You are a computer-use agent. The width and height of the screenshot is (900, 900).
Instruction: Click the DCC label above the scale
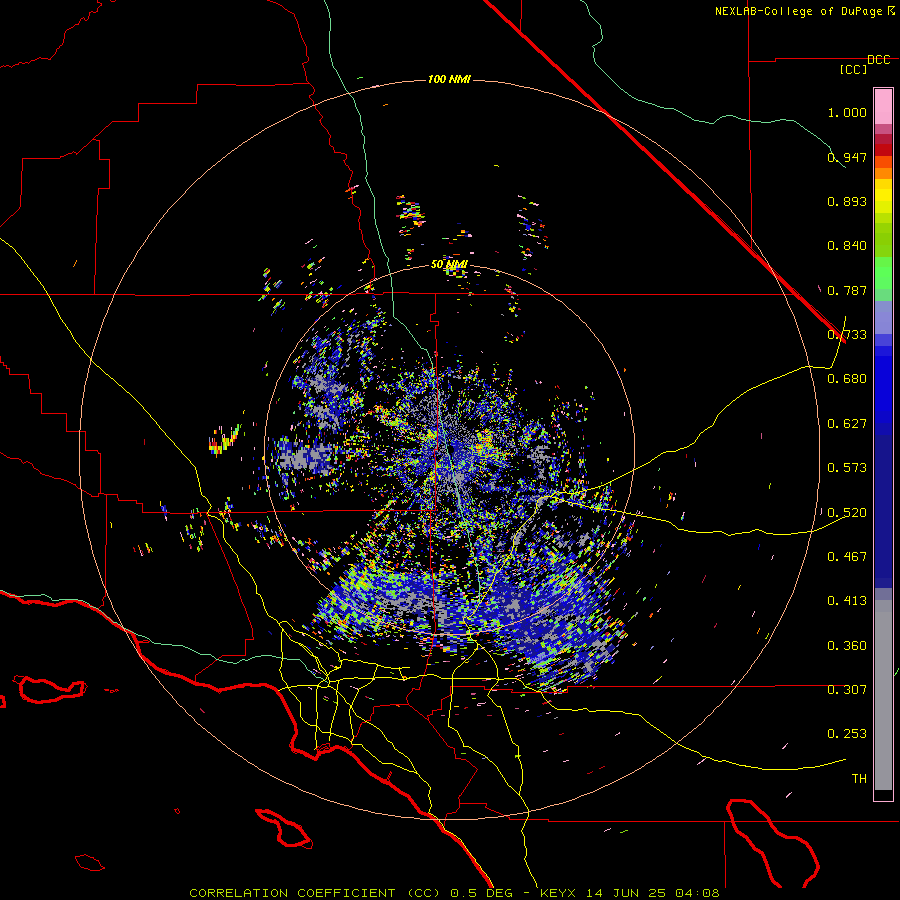pyautogui.click(x=879, y=60)
